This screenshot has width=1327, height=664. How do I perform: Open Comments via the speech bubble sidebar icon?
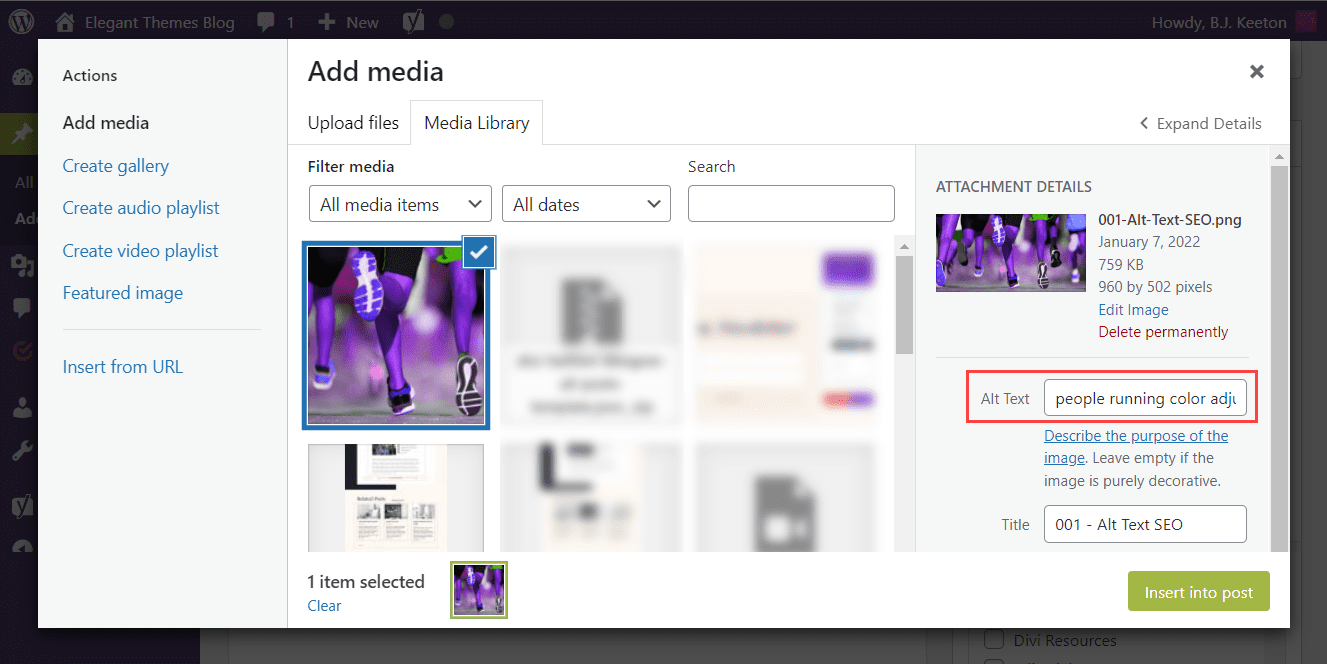pyautogui.click(x=20, y=307)
